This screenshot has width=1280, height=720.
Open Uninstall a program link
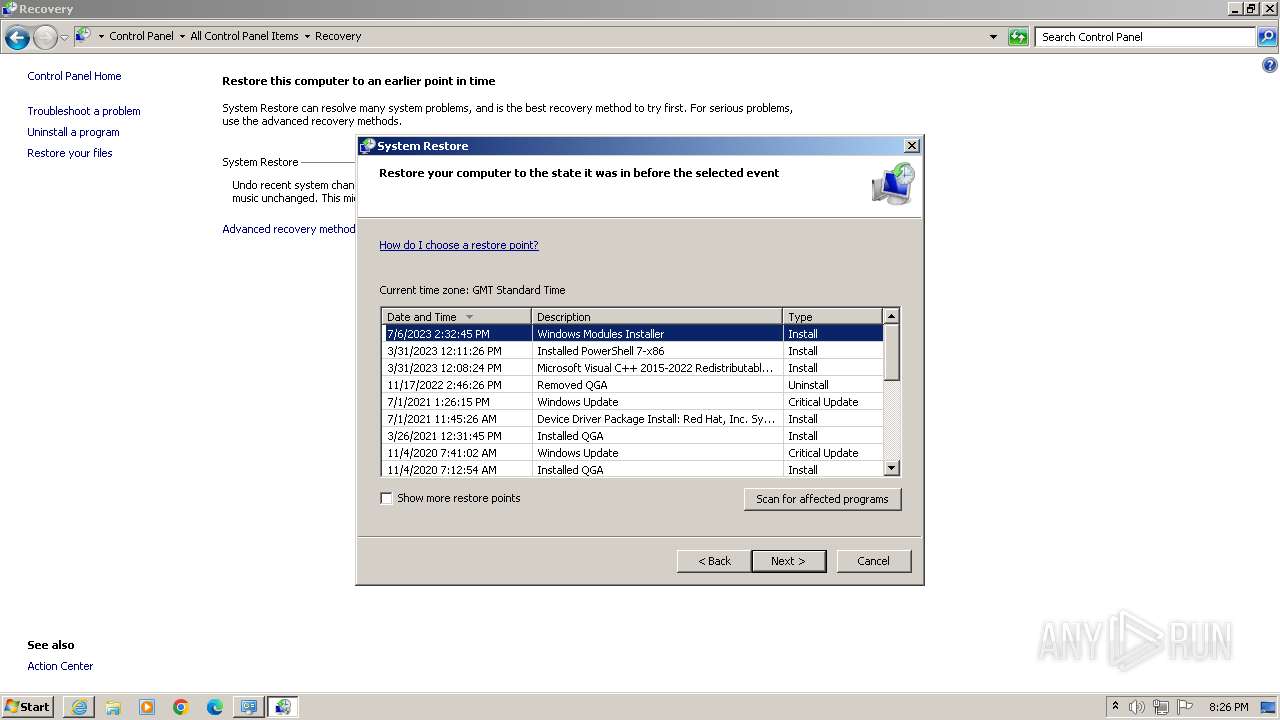(x=73, y=132)
